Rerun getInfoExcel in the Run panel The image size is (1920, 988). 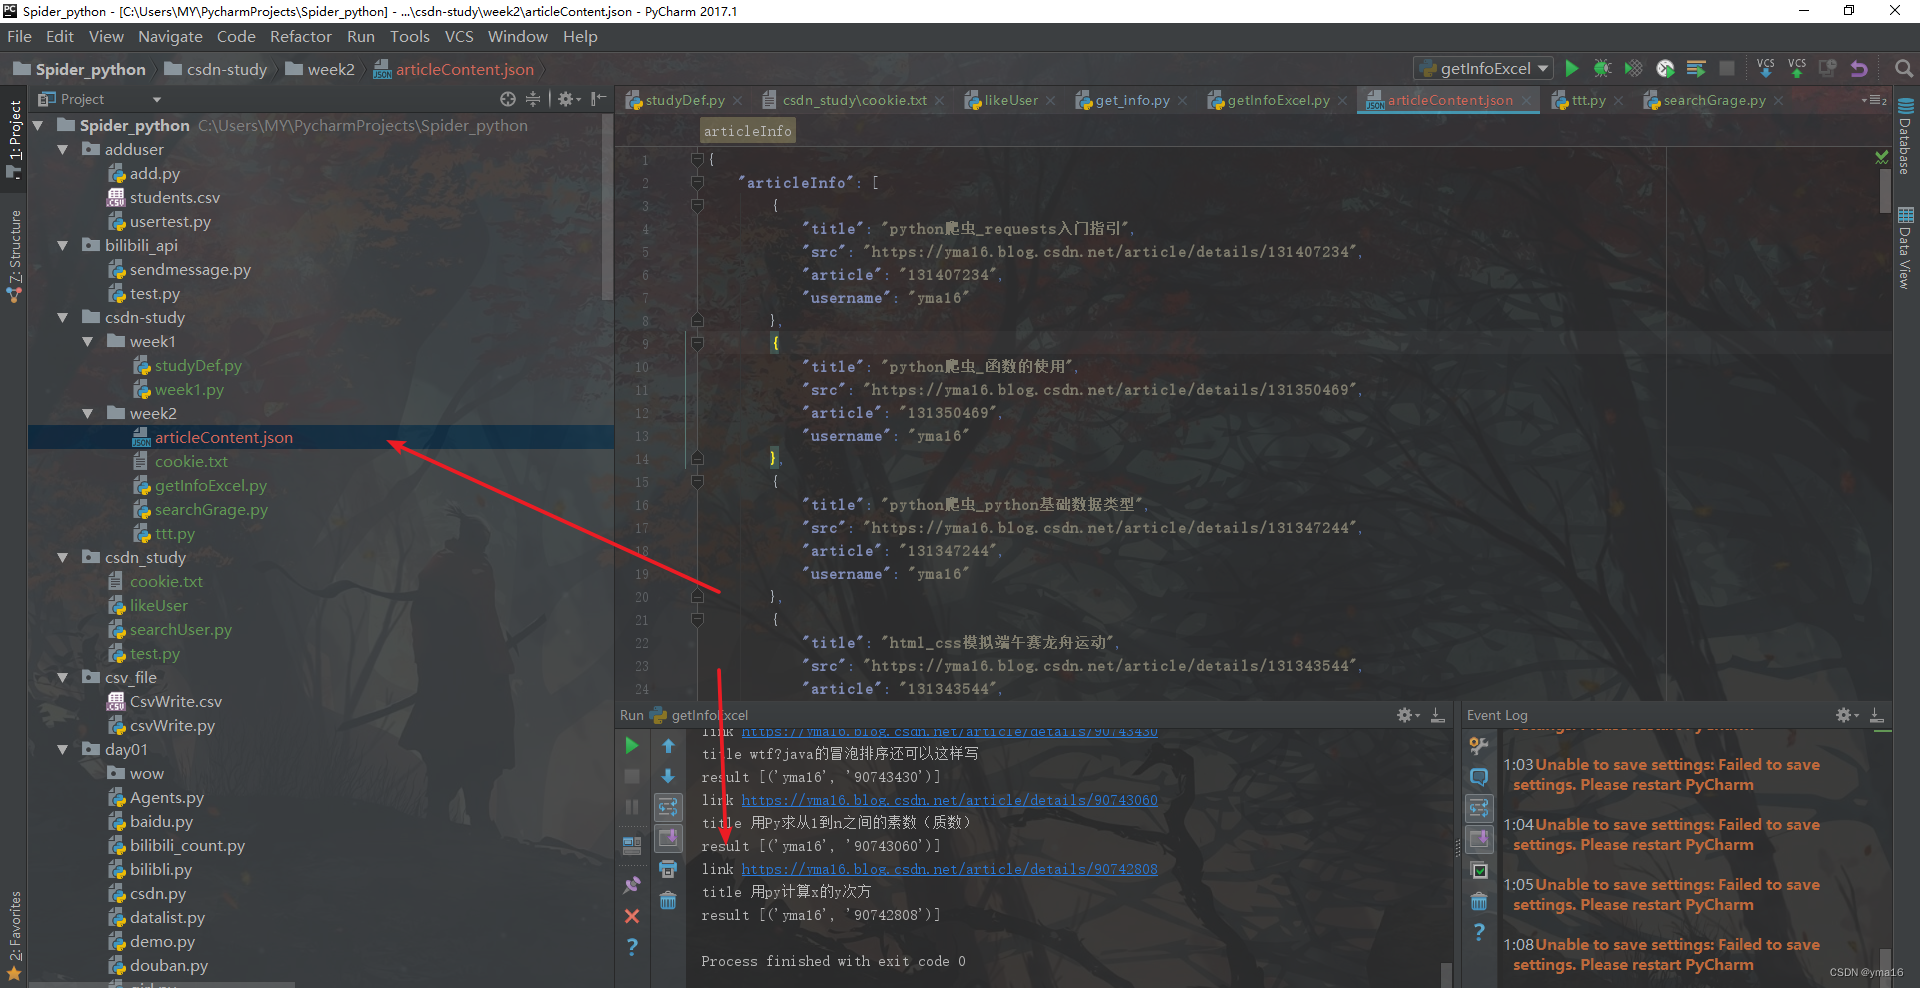pos(632,745)
